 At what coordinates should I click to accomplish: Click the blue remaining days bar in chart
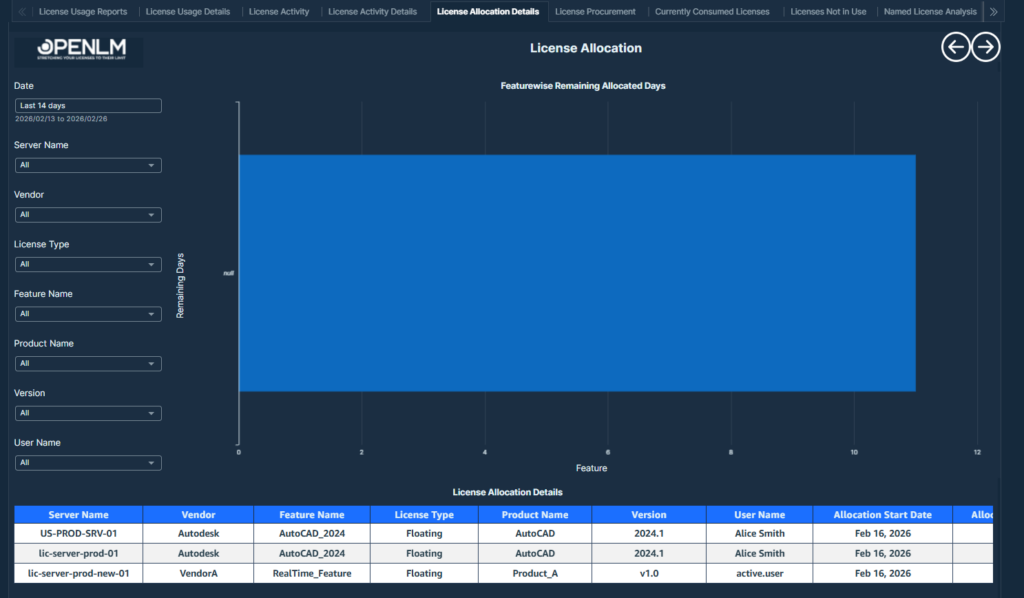[x=577, y=272]
